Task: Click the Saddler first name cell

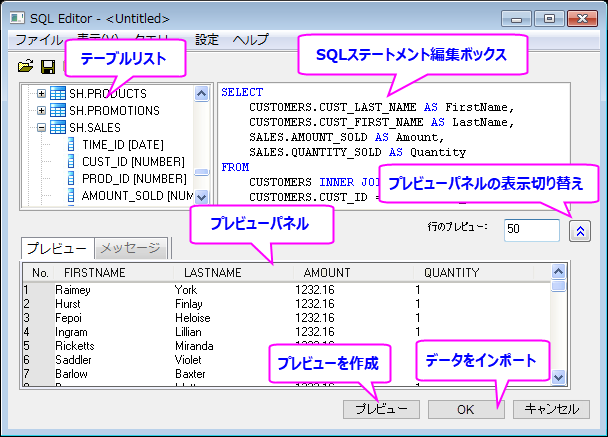Action: [73, 360]
